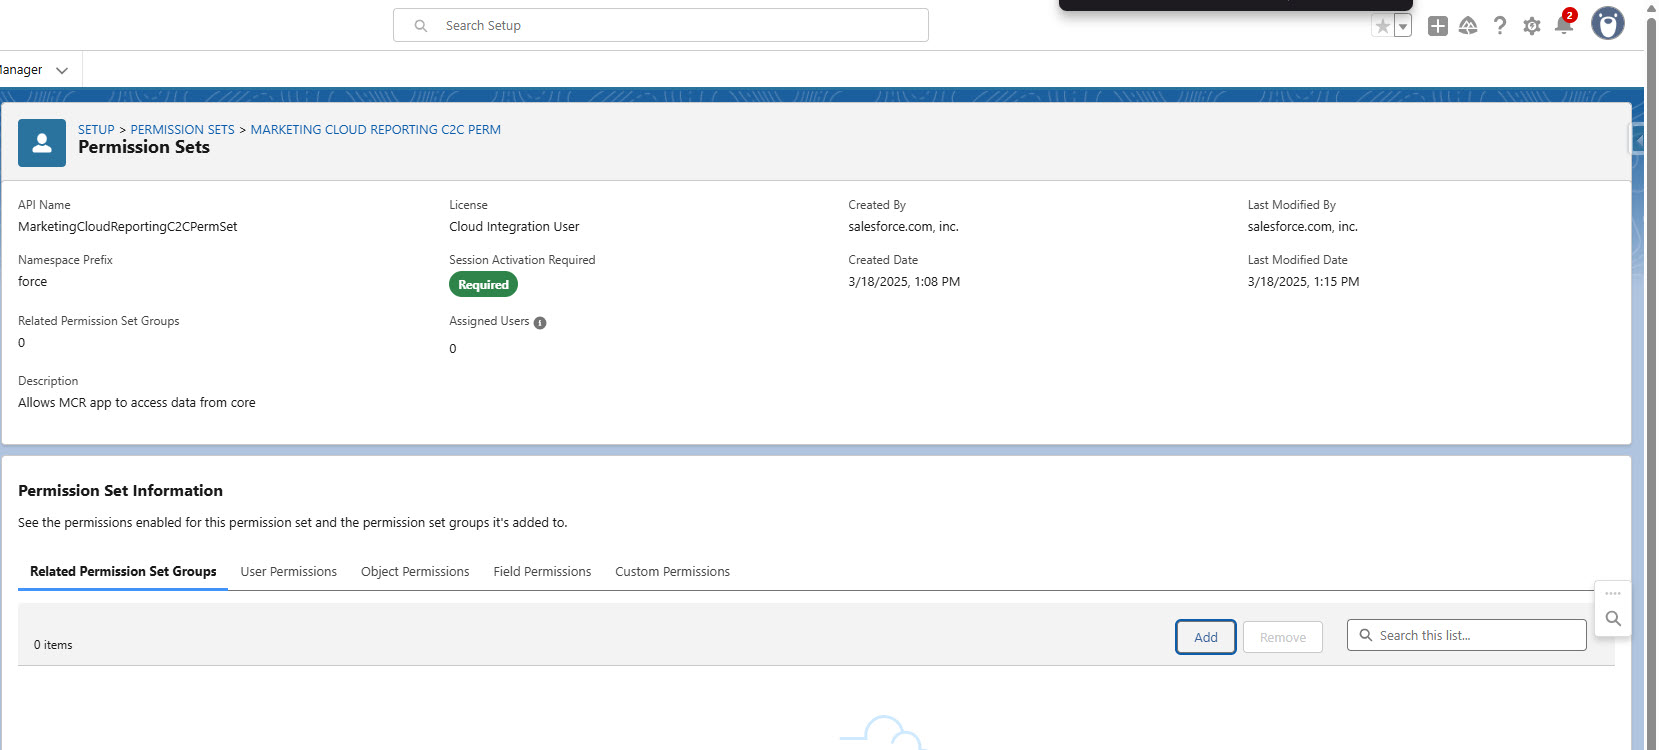The width and height of the screenshot is (1659, 750).
Task: Switch to the User Permissions tab
Action: click(x=288, y=572)
